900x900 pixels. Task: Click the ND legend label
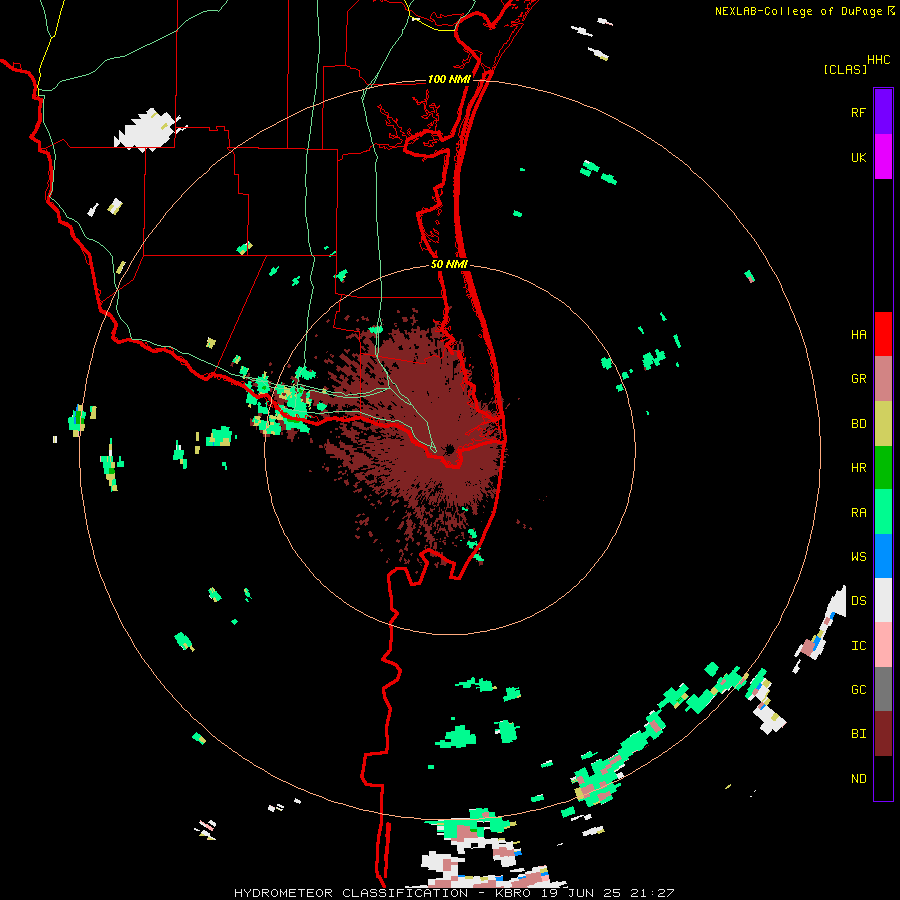(x=858, y=779)
